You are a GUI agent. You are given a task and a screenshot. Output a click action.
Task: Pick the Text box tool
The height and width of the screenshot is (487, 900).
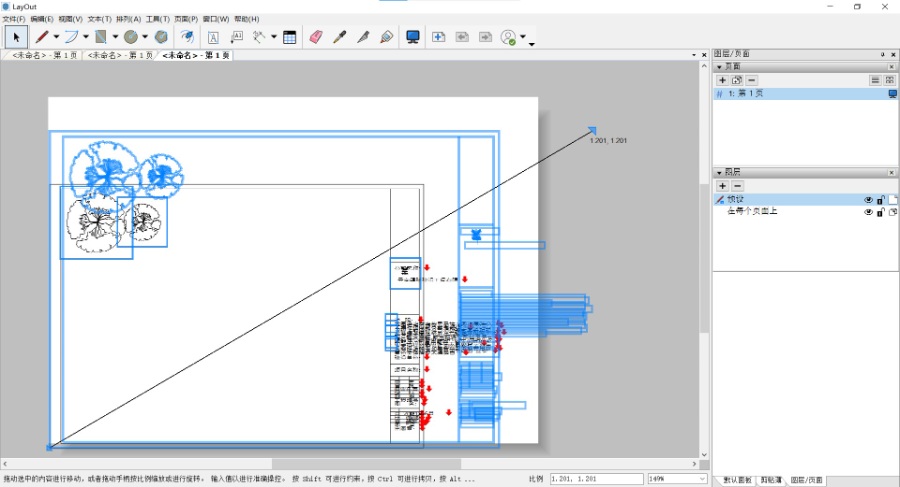[213, 37]
